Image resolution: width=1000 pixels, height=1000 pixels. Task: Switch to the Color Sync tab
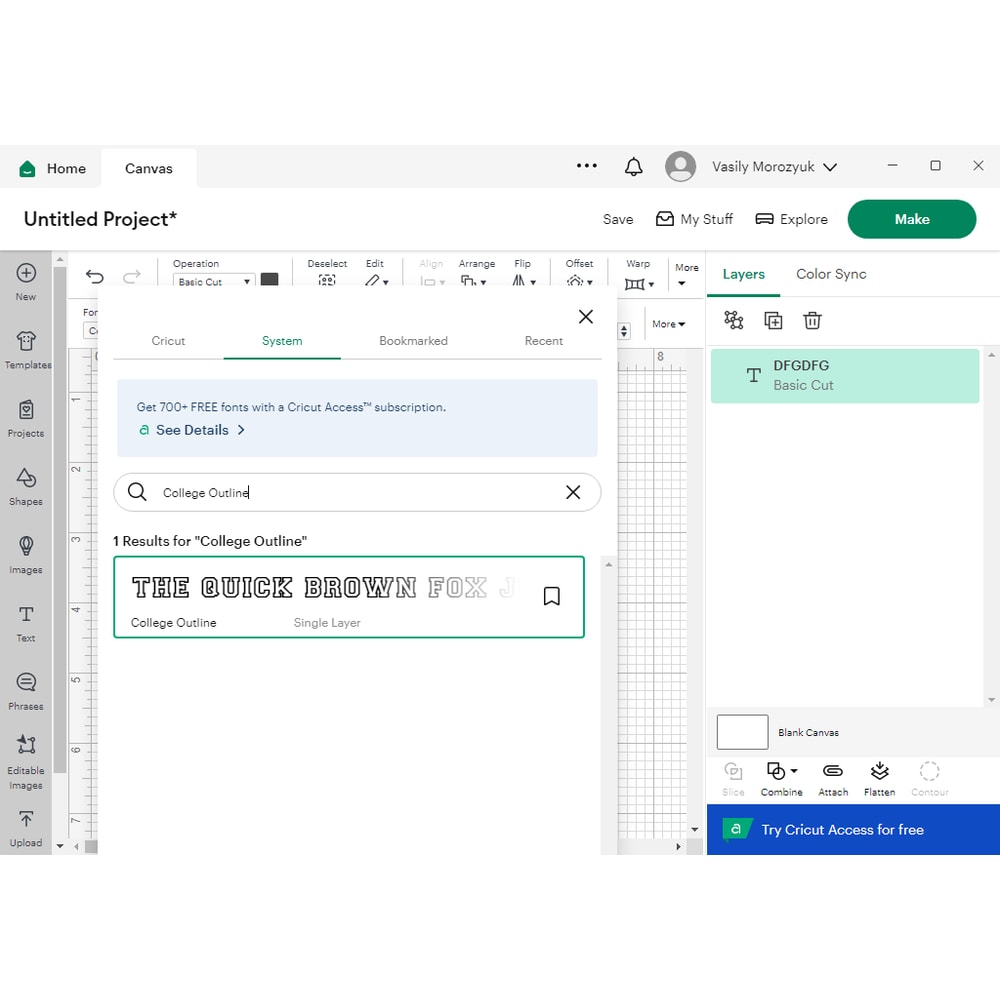point(830,274)
